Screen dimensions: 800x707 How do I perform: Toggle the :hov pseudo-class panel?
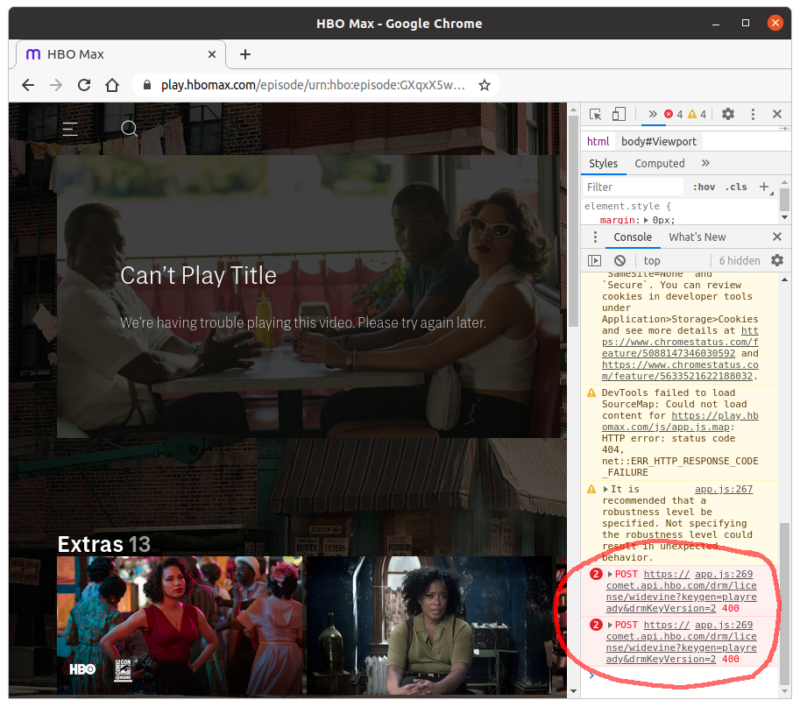click(x=704, y=187)
